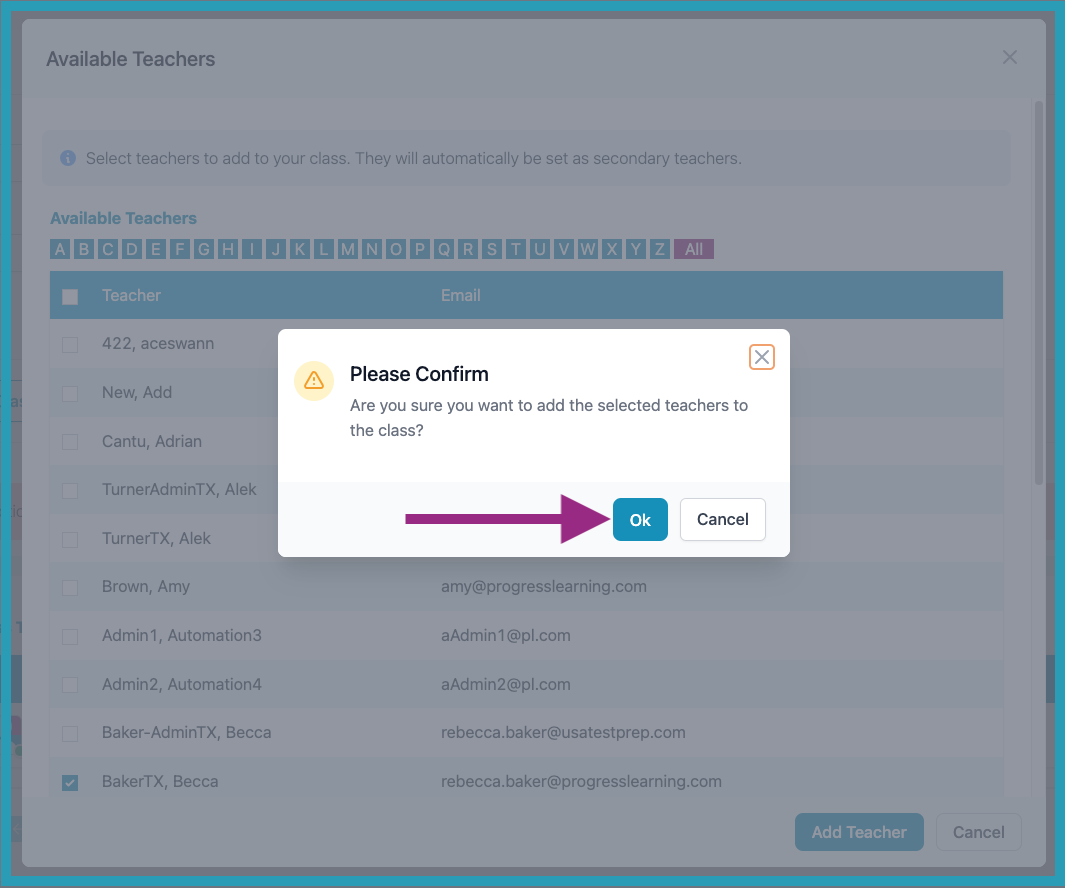
Task: Check the box for TurnerAdminTX, Alek
Action: pyautogui.click(x=70, y=491)
